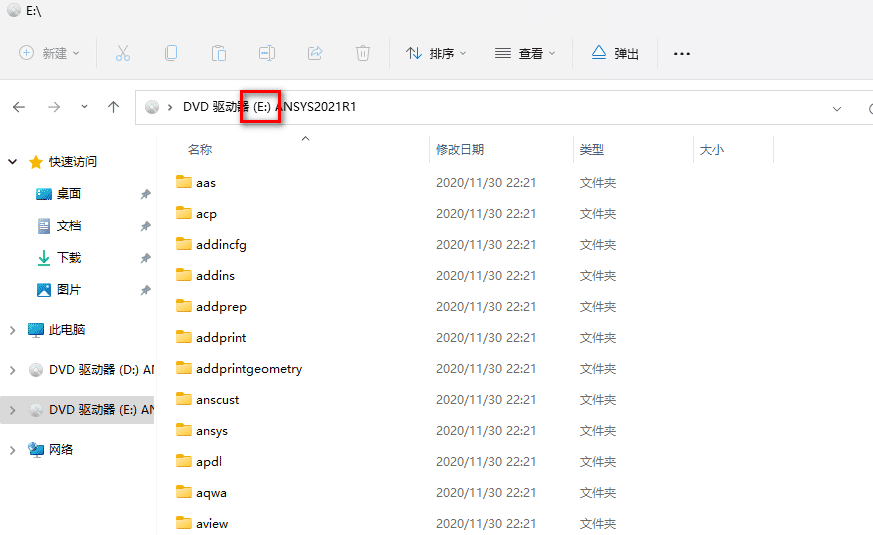Open the more options ellipsis menu

[x=682, y=54]
